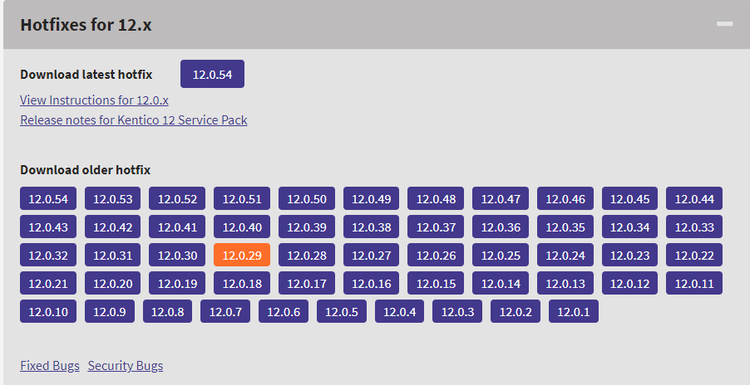
Task: Download hotfix 12.0.10
Action: click(48, 311)
